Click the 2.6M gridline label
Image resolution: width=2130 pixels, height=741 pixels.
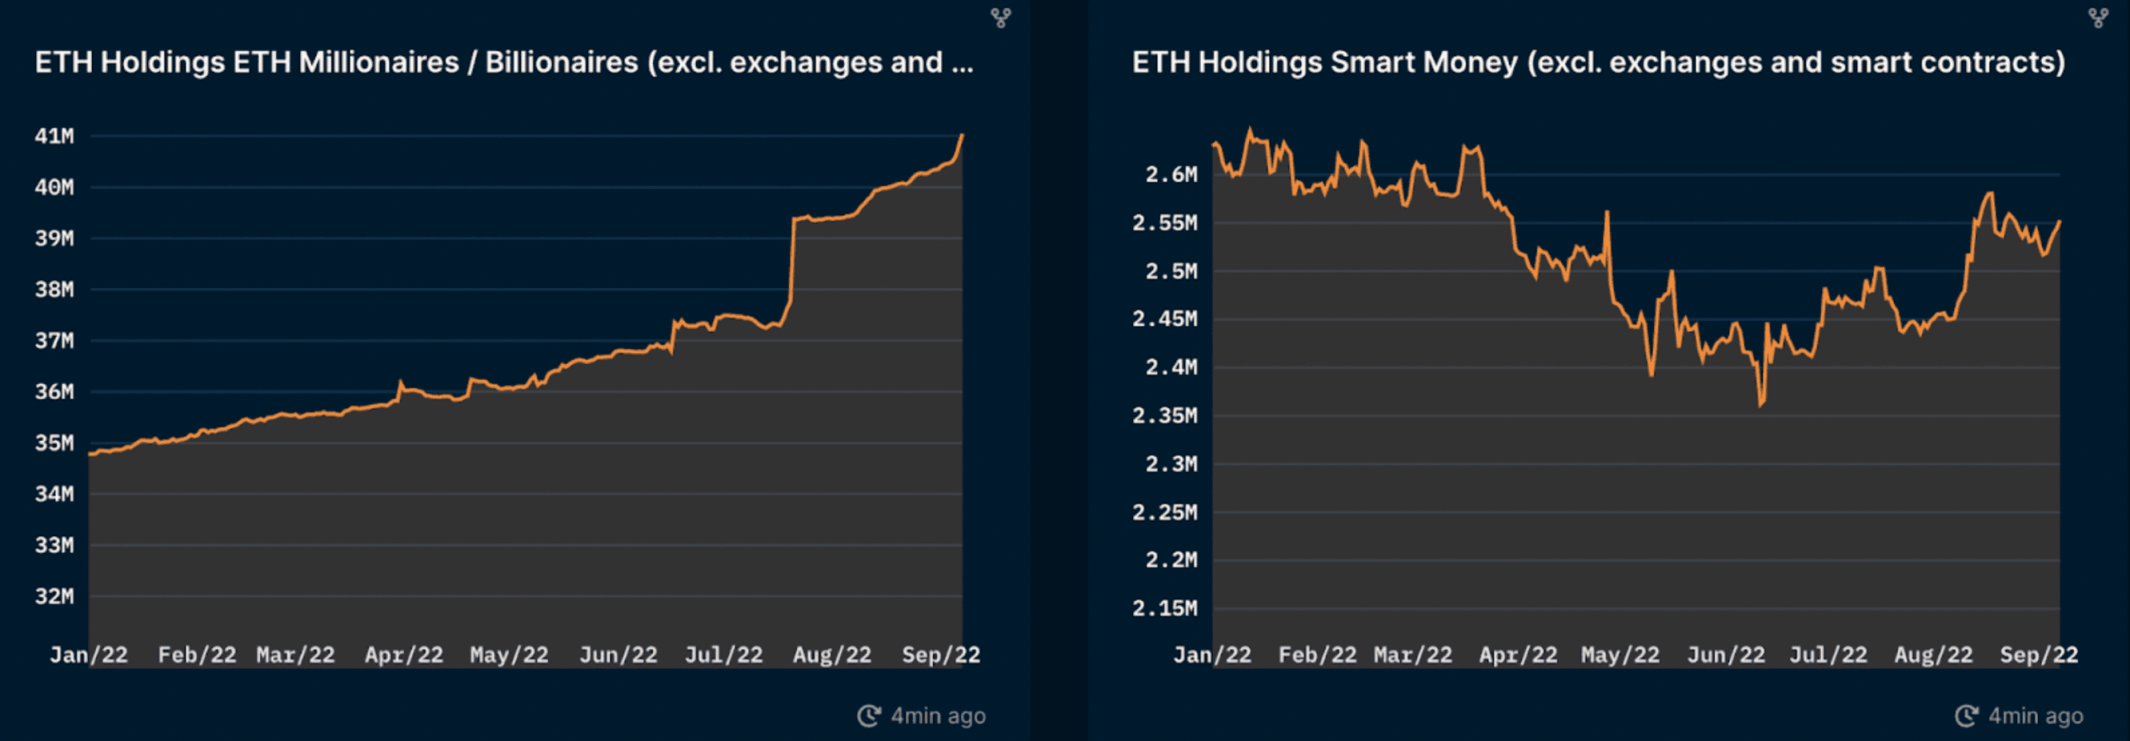tap(1171, 175)
